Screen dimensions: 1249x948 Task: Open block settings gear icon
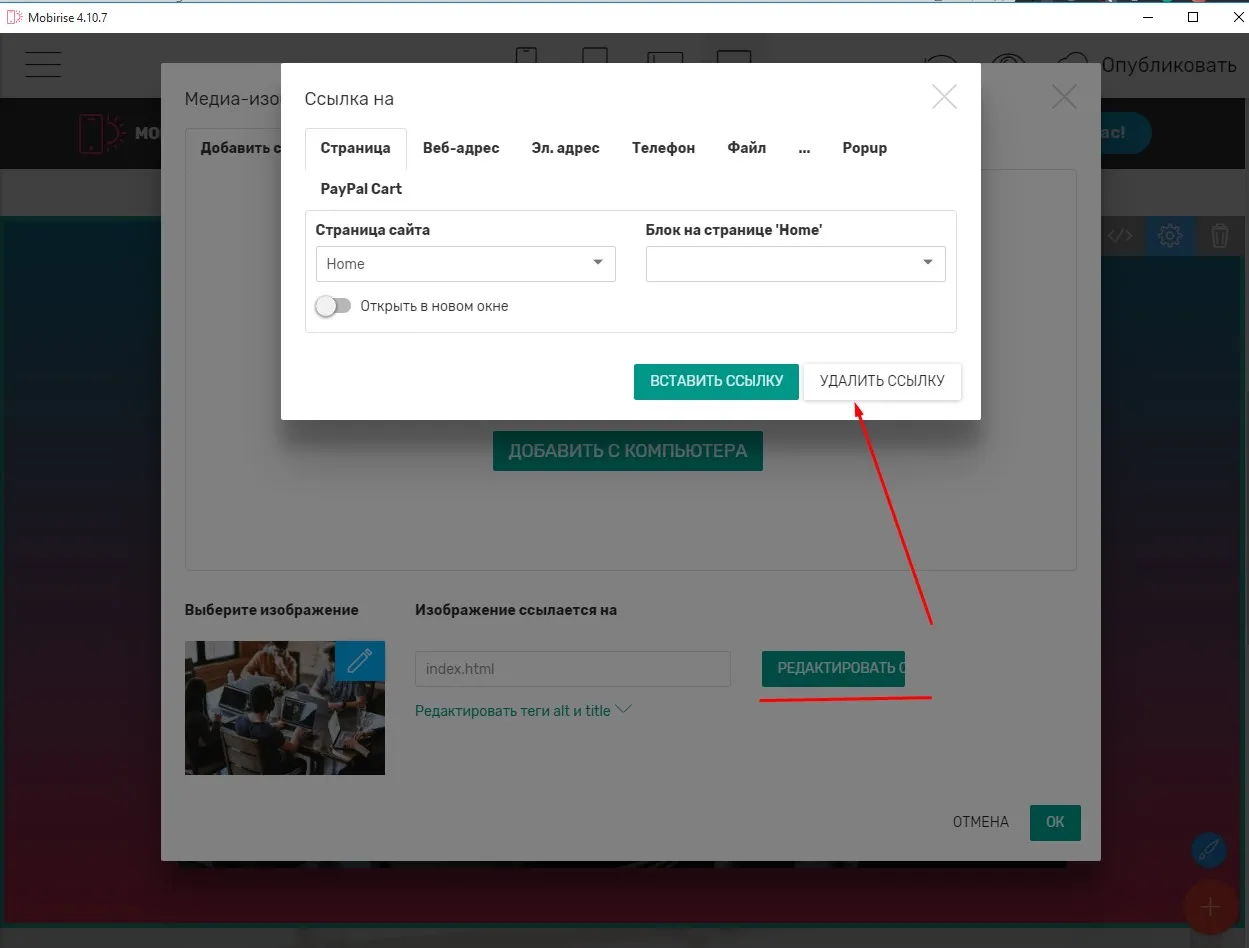point(1170,236)
